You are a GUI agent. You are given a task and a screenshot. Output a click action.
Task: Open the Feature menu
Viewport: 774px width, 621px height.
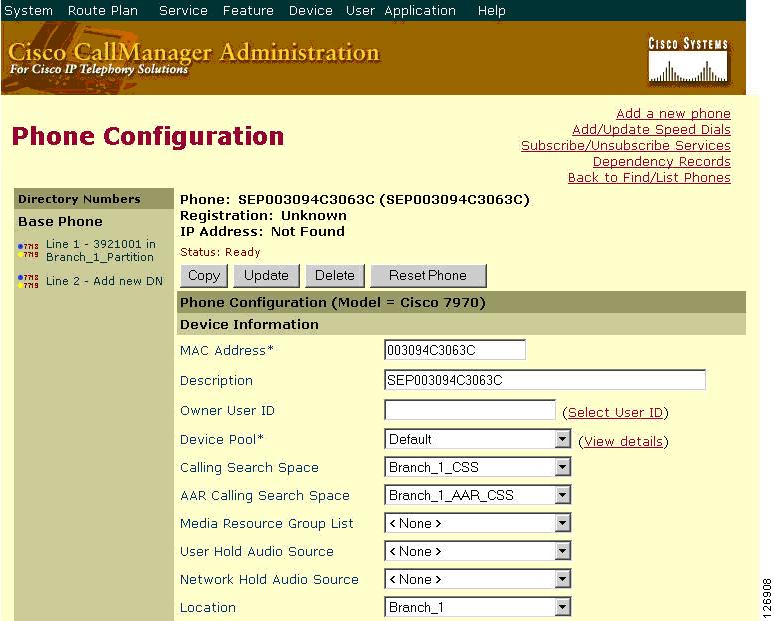[248, 10]
